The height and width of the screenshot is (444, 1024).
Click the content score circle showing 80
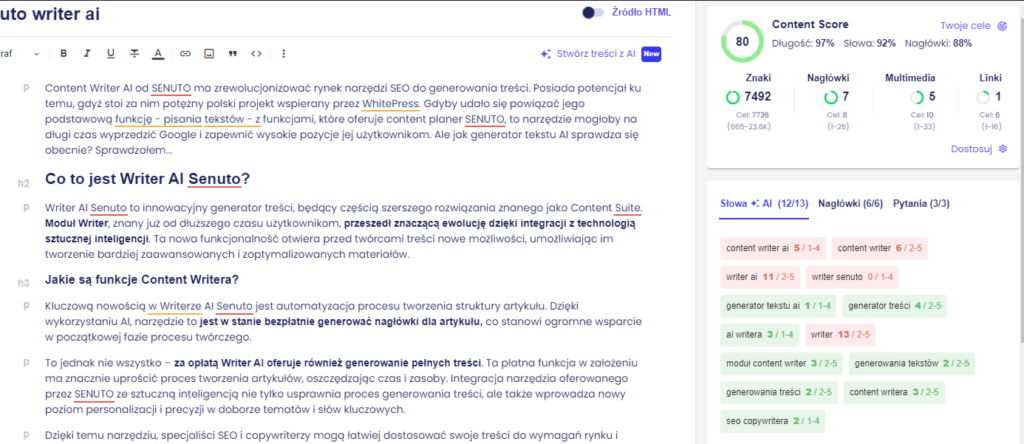pyautogui.click(x=742, y=42)
